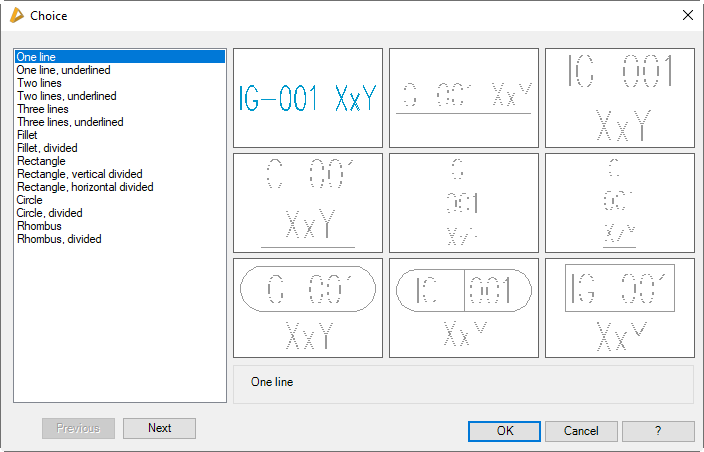Select the Two lines, underlined preview
This screenshot has height=452, width=704.
307,202
